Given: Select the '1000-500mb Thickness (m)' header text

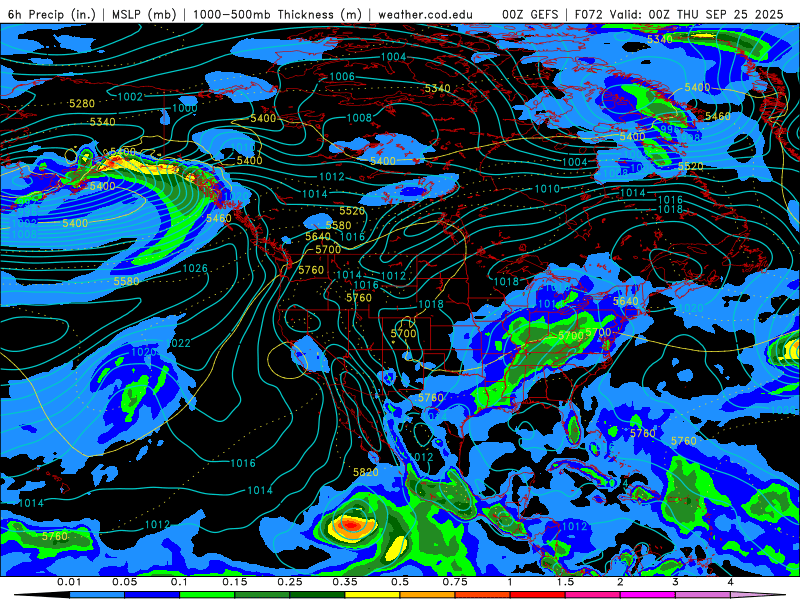Looking at the screenshot, I should coord(277,14).
